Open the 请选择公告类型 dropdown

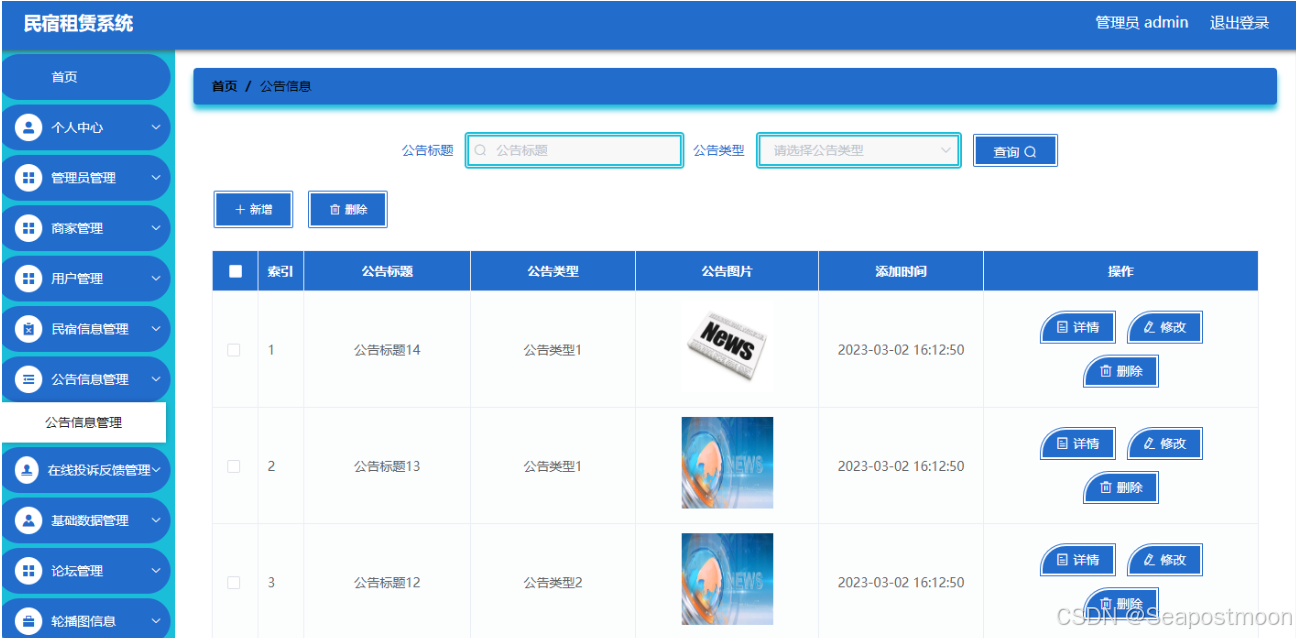coord(857,150)
